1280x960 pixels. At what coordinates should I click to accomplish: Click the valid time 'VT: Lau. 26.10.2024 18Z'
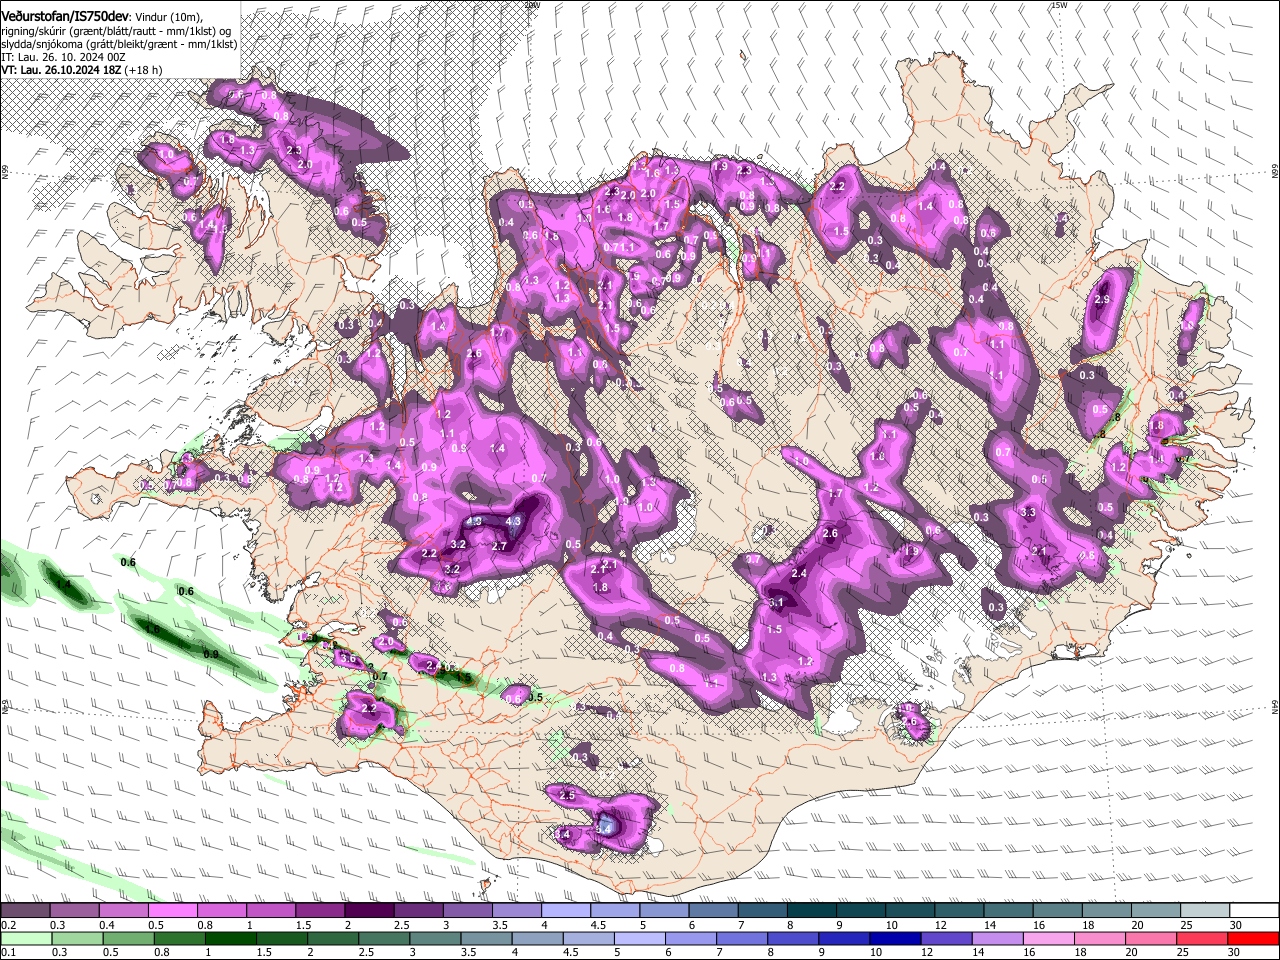click(61, 70)
